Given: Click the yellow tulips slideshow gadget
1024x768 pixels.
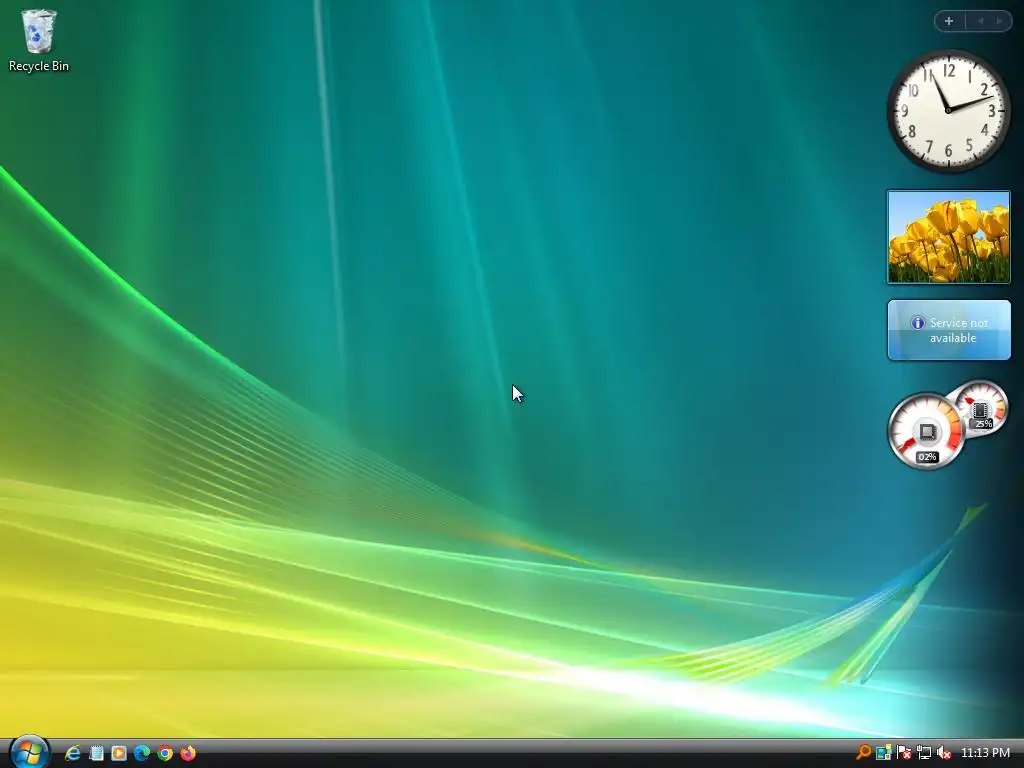Looking at the screenshot, I should (948, 237).
